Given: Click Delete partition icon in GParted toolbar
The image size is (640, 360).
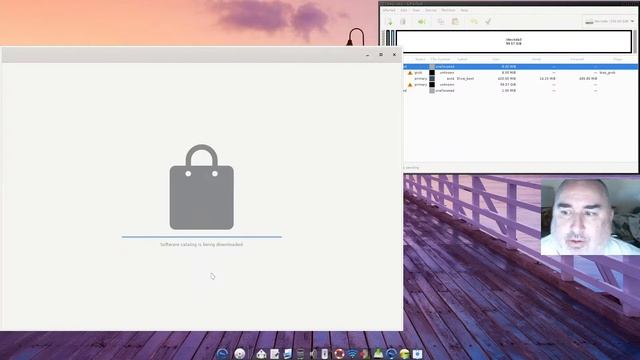Looking at the screenshot, I should [403, 22].
